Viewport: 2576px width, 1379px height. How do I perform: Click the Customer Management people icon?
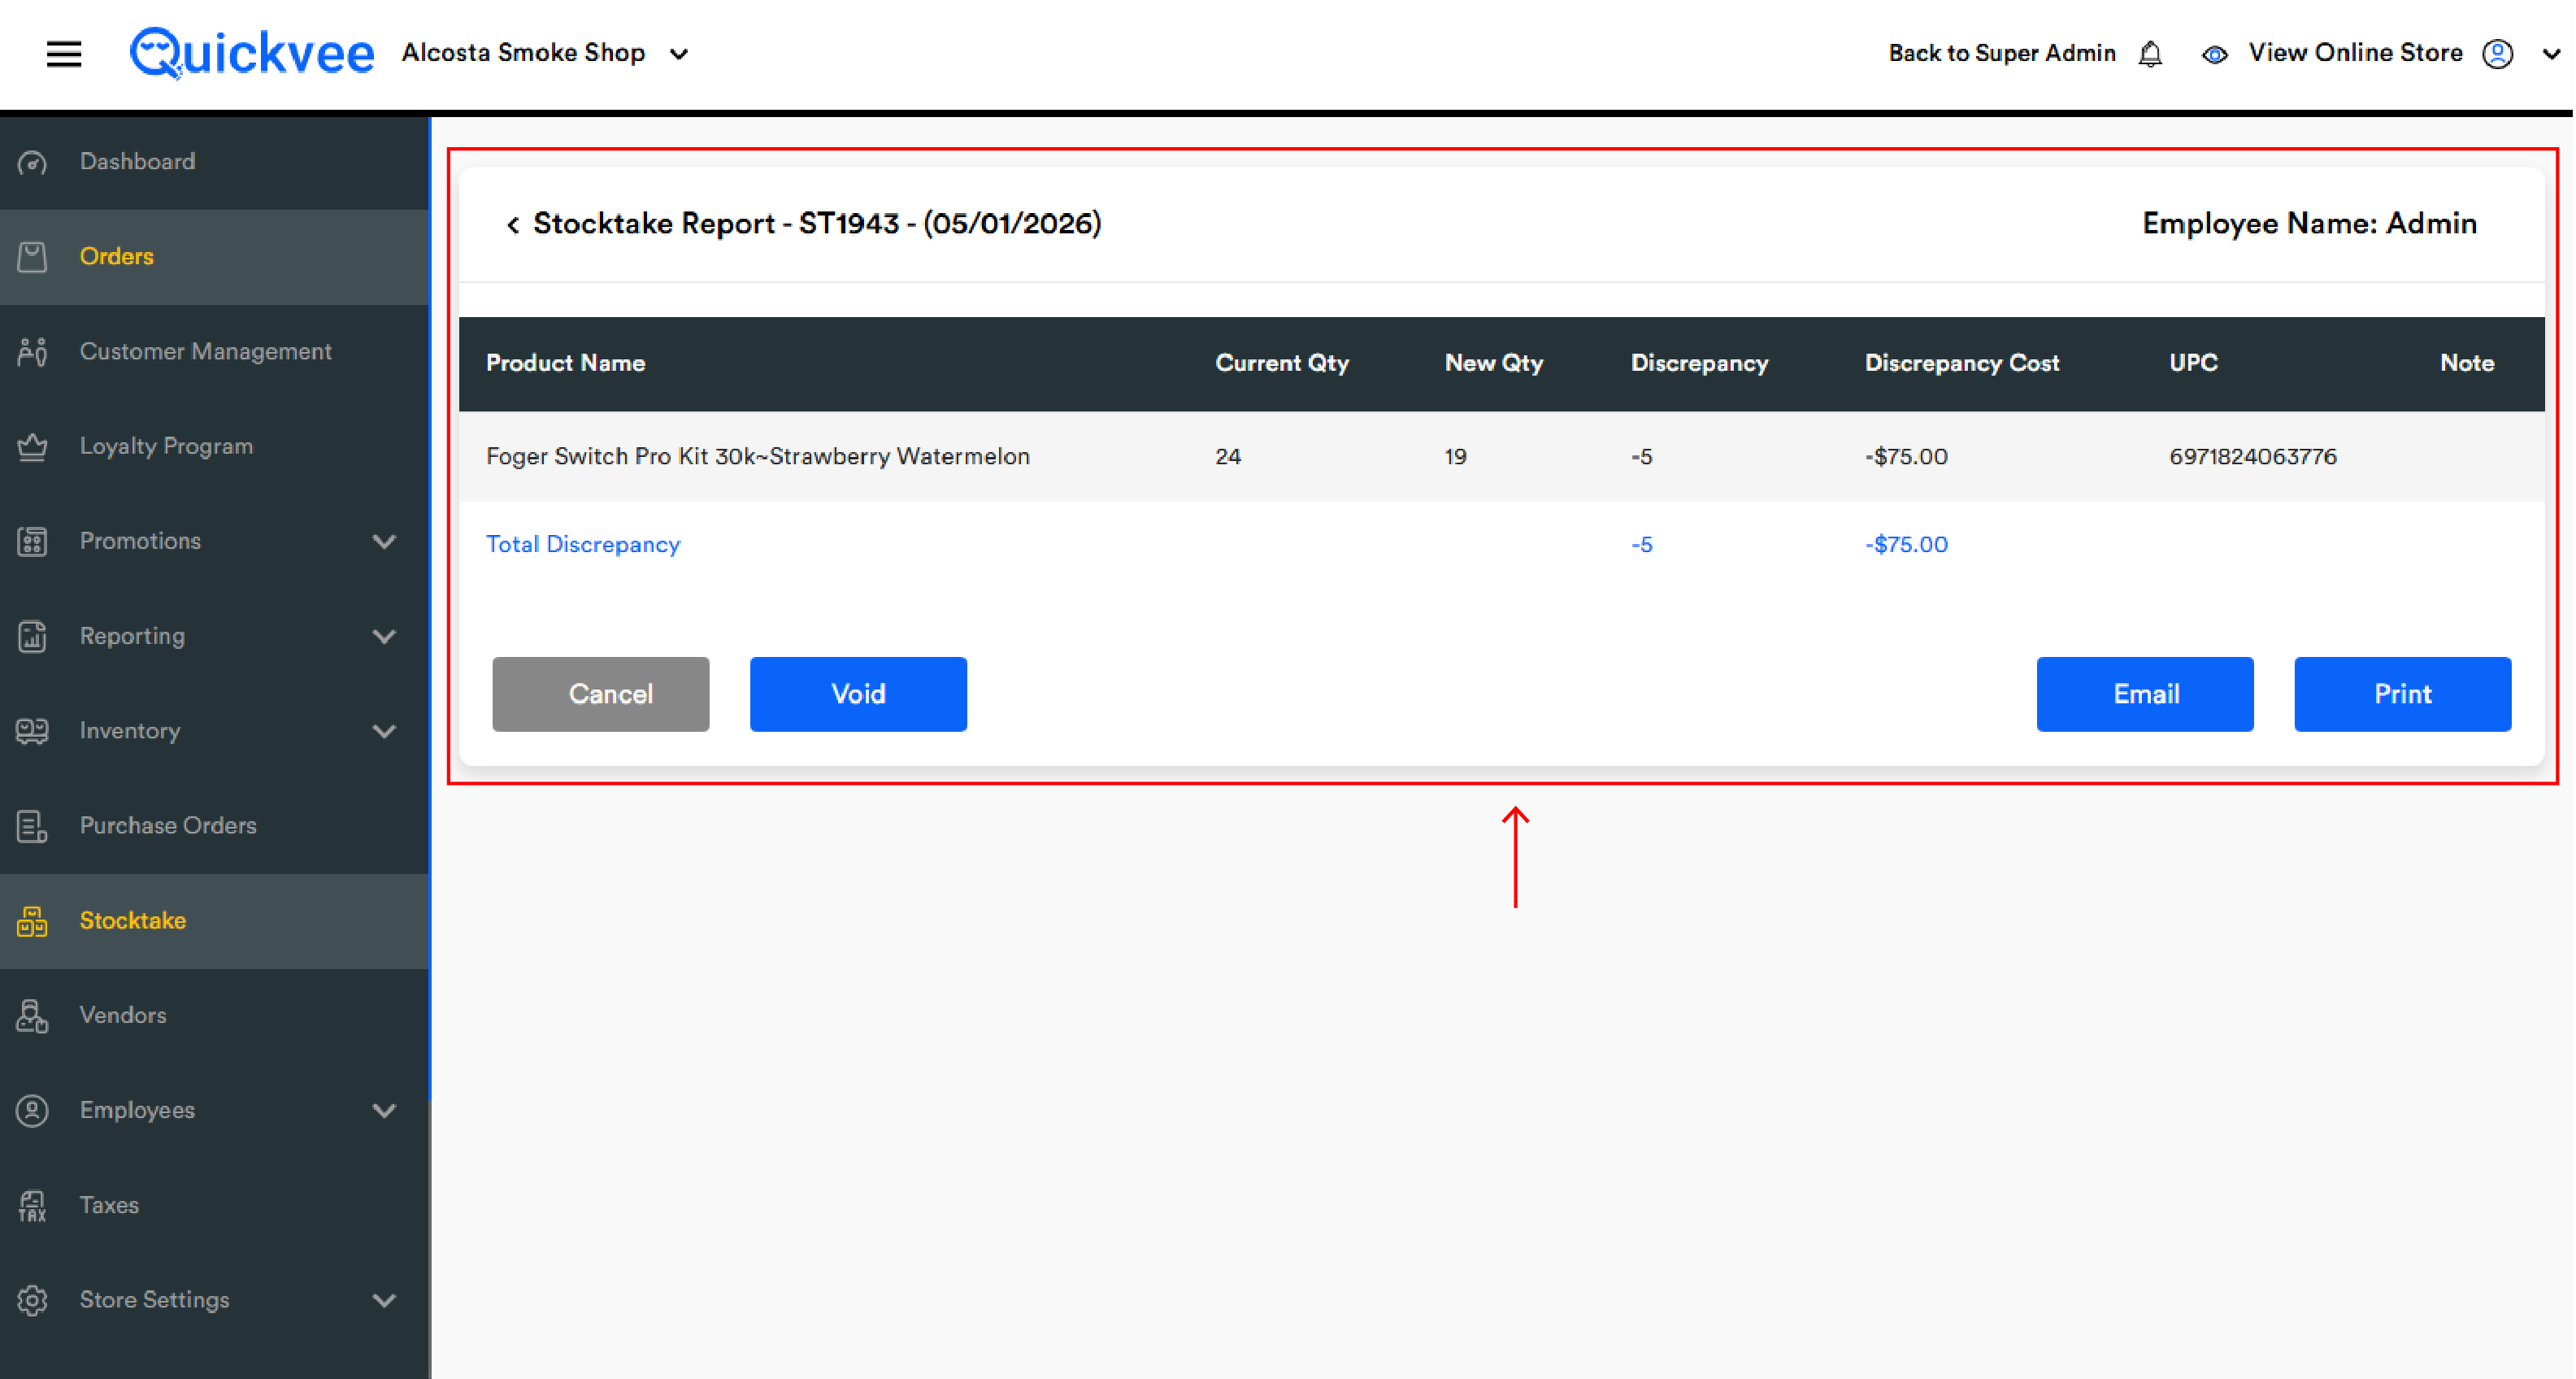point(32,352)
